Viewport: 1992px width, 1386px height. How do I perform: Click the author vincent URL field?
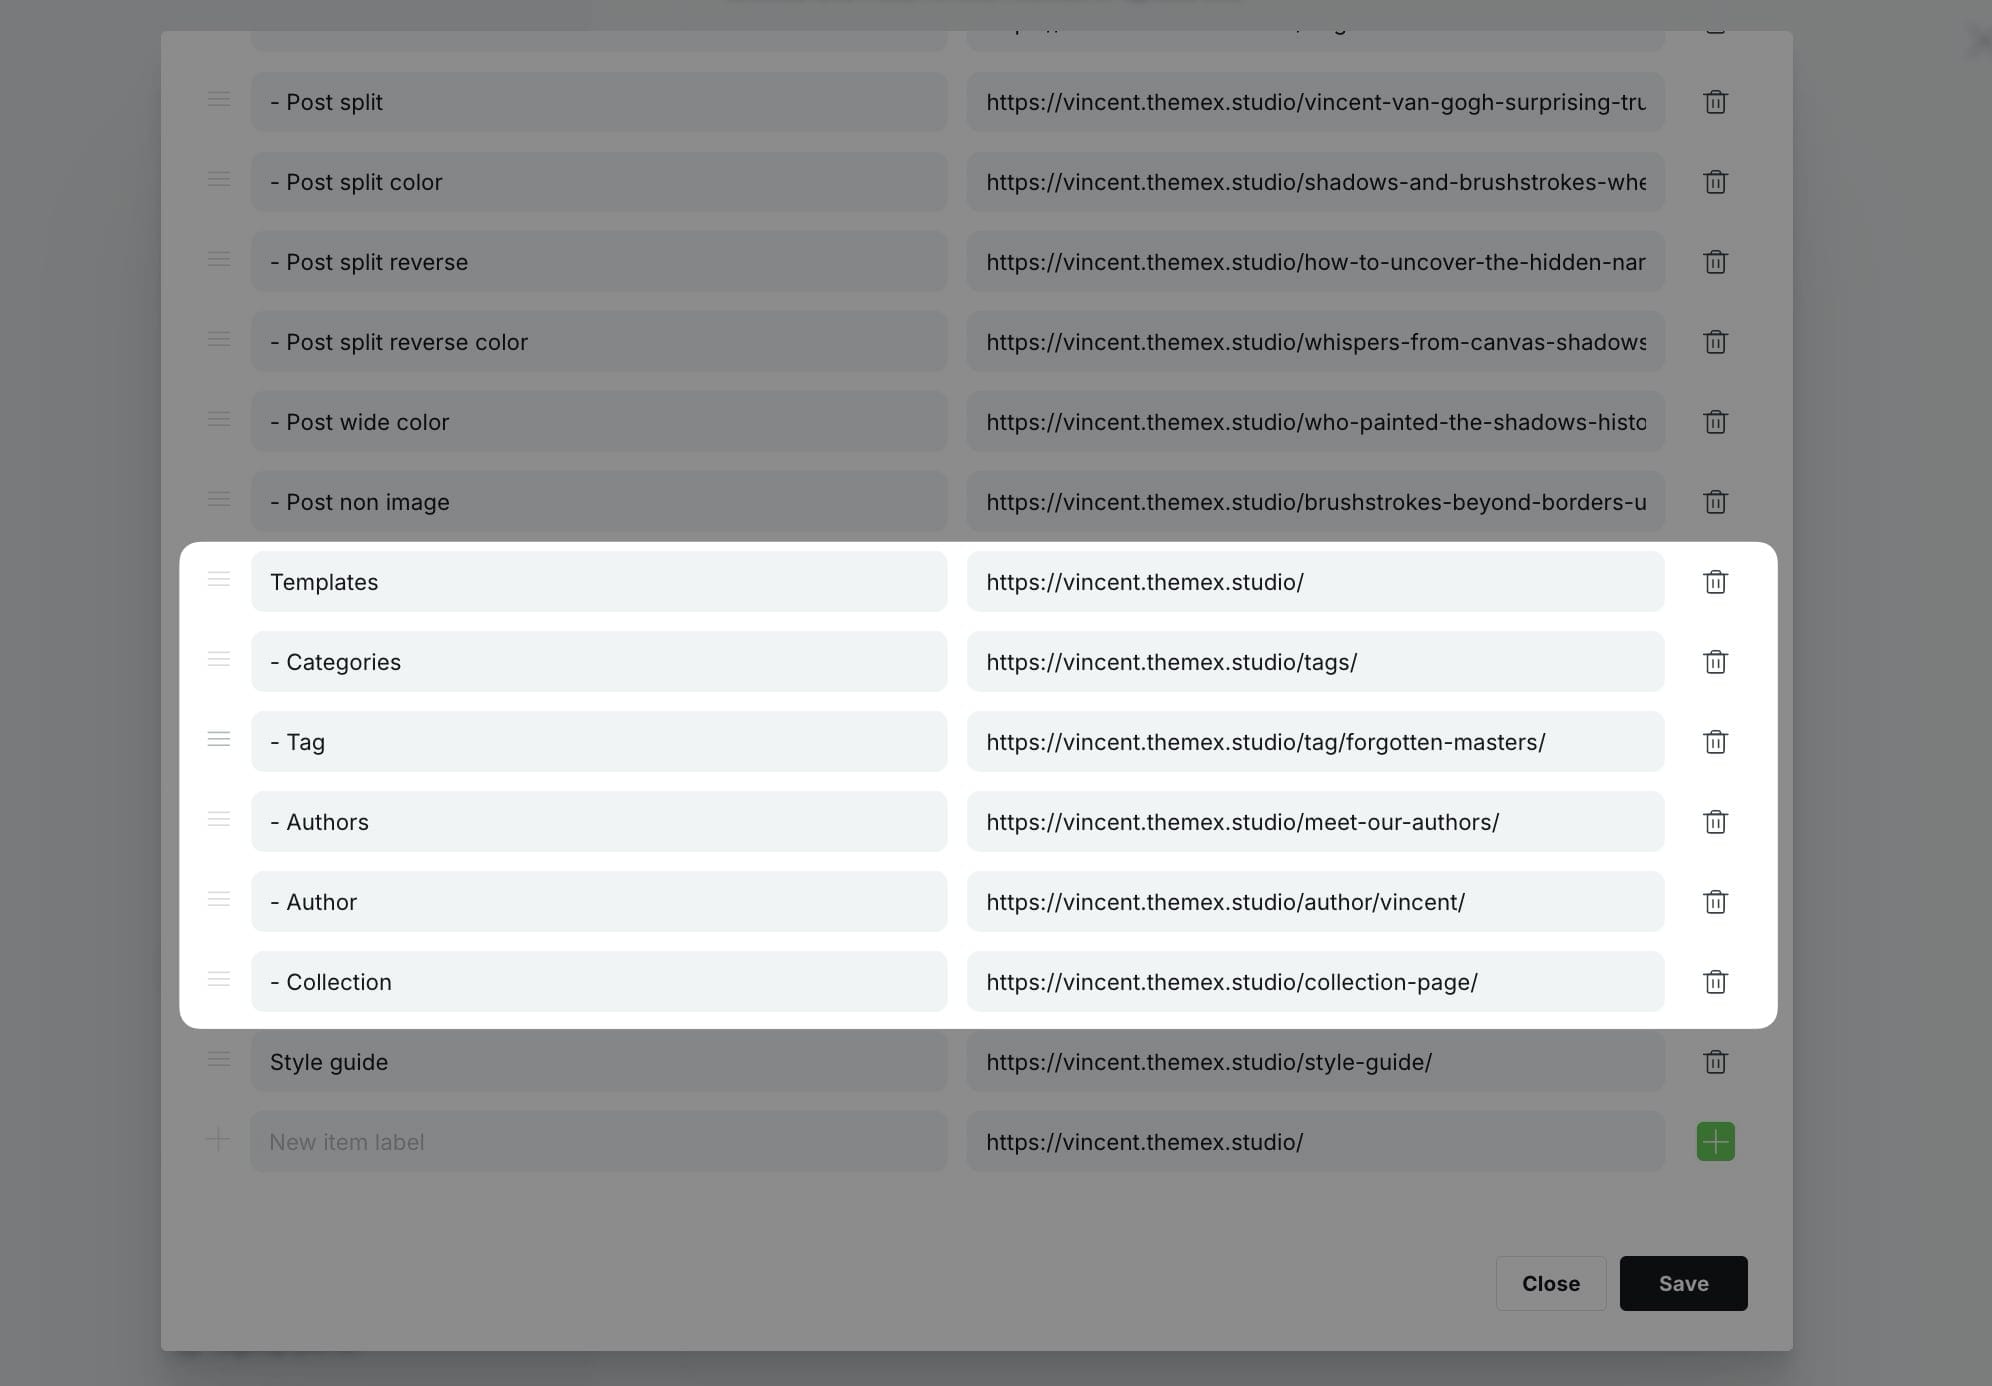point(1315,901)
